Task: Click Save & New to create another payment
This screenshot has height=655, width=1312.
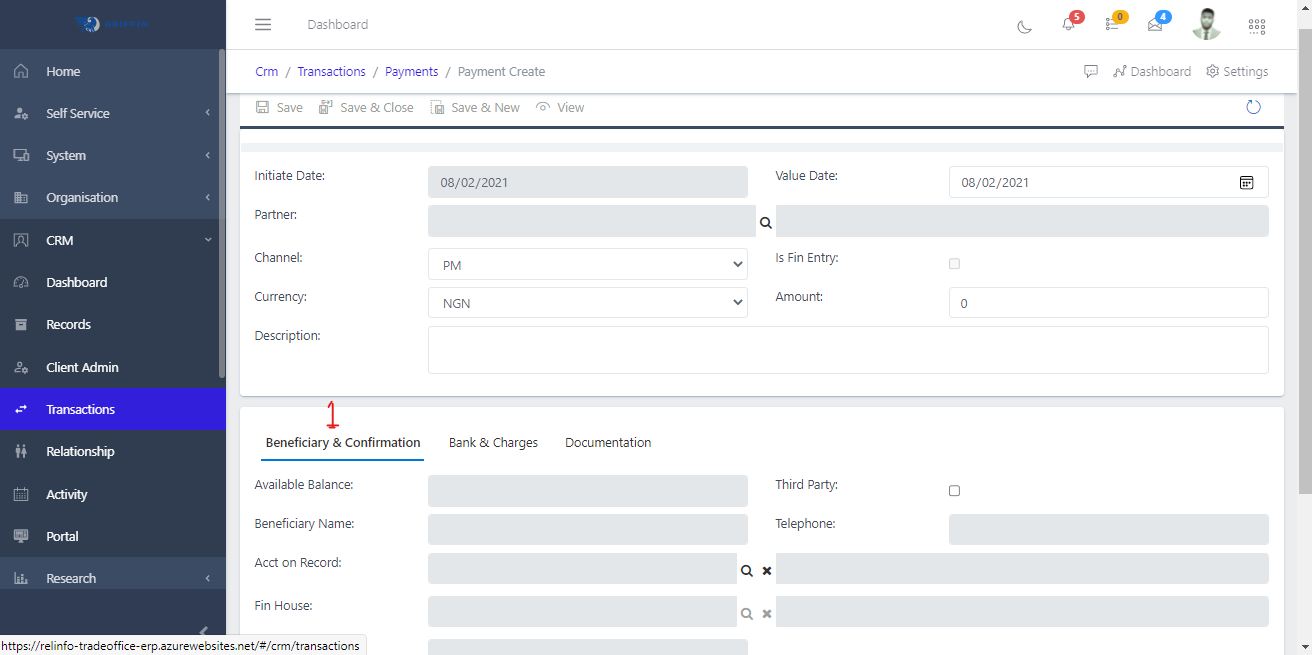Action: pos(475,107)
